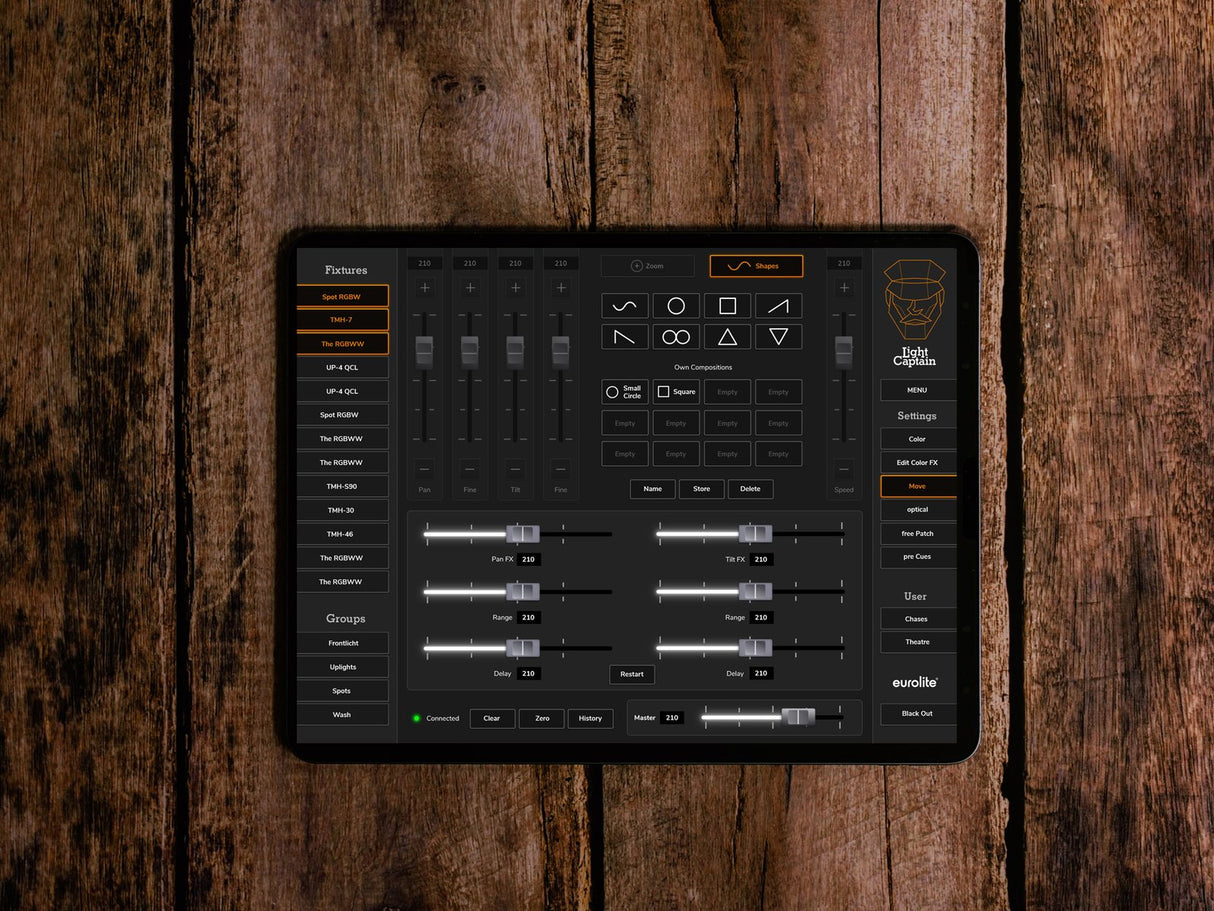Open the MENU under Light Captain
Image resolution: width=1214 pixels, height=911 pixels.
point(917,390)
